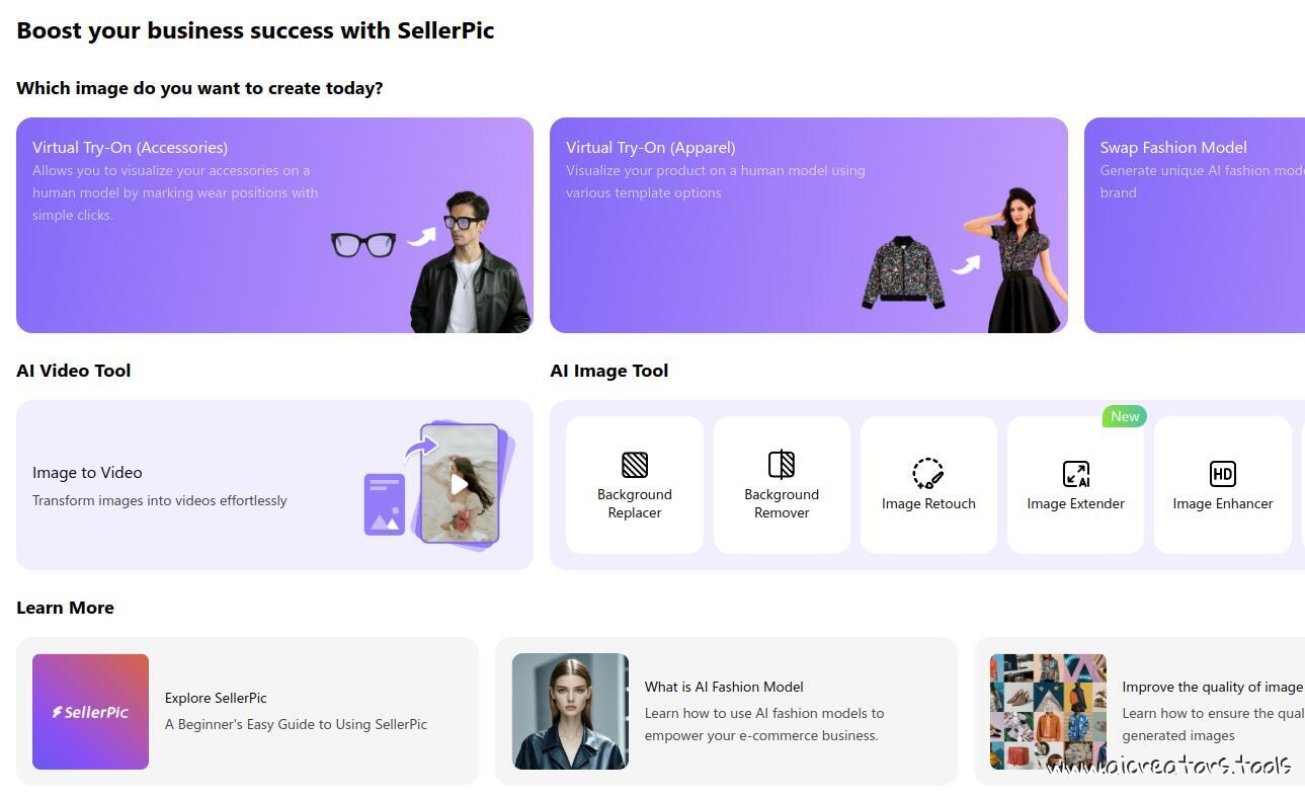
Task: Select the Background Replacer tool
Action: click(634, 483)
